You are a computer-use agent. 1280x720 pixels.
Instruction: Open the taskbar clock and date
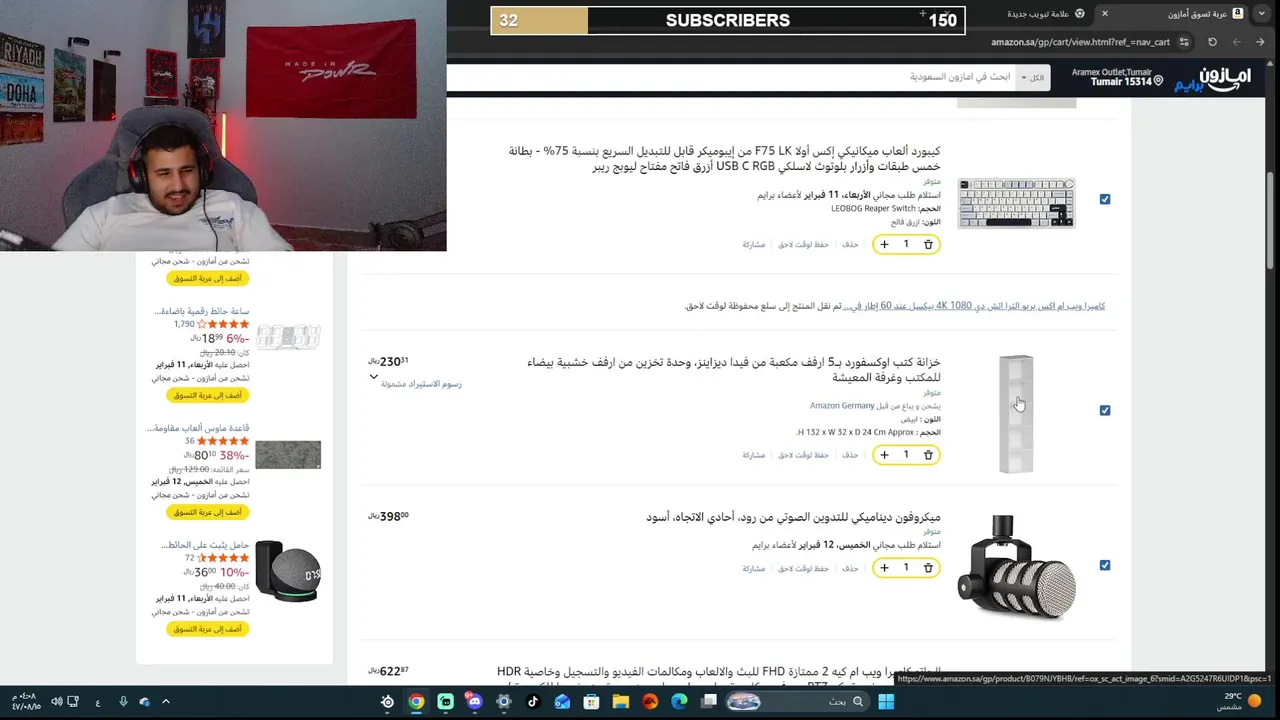click(x=24, y=702)
